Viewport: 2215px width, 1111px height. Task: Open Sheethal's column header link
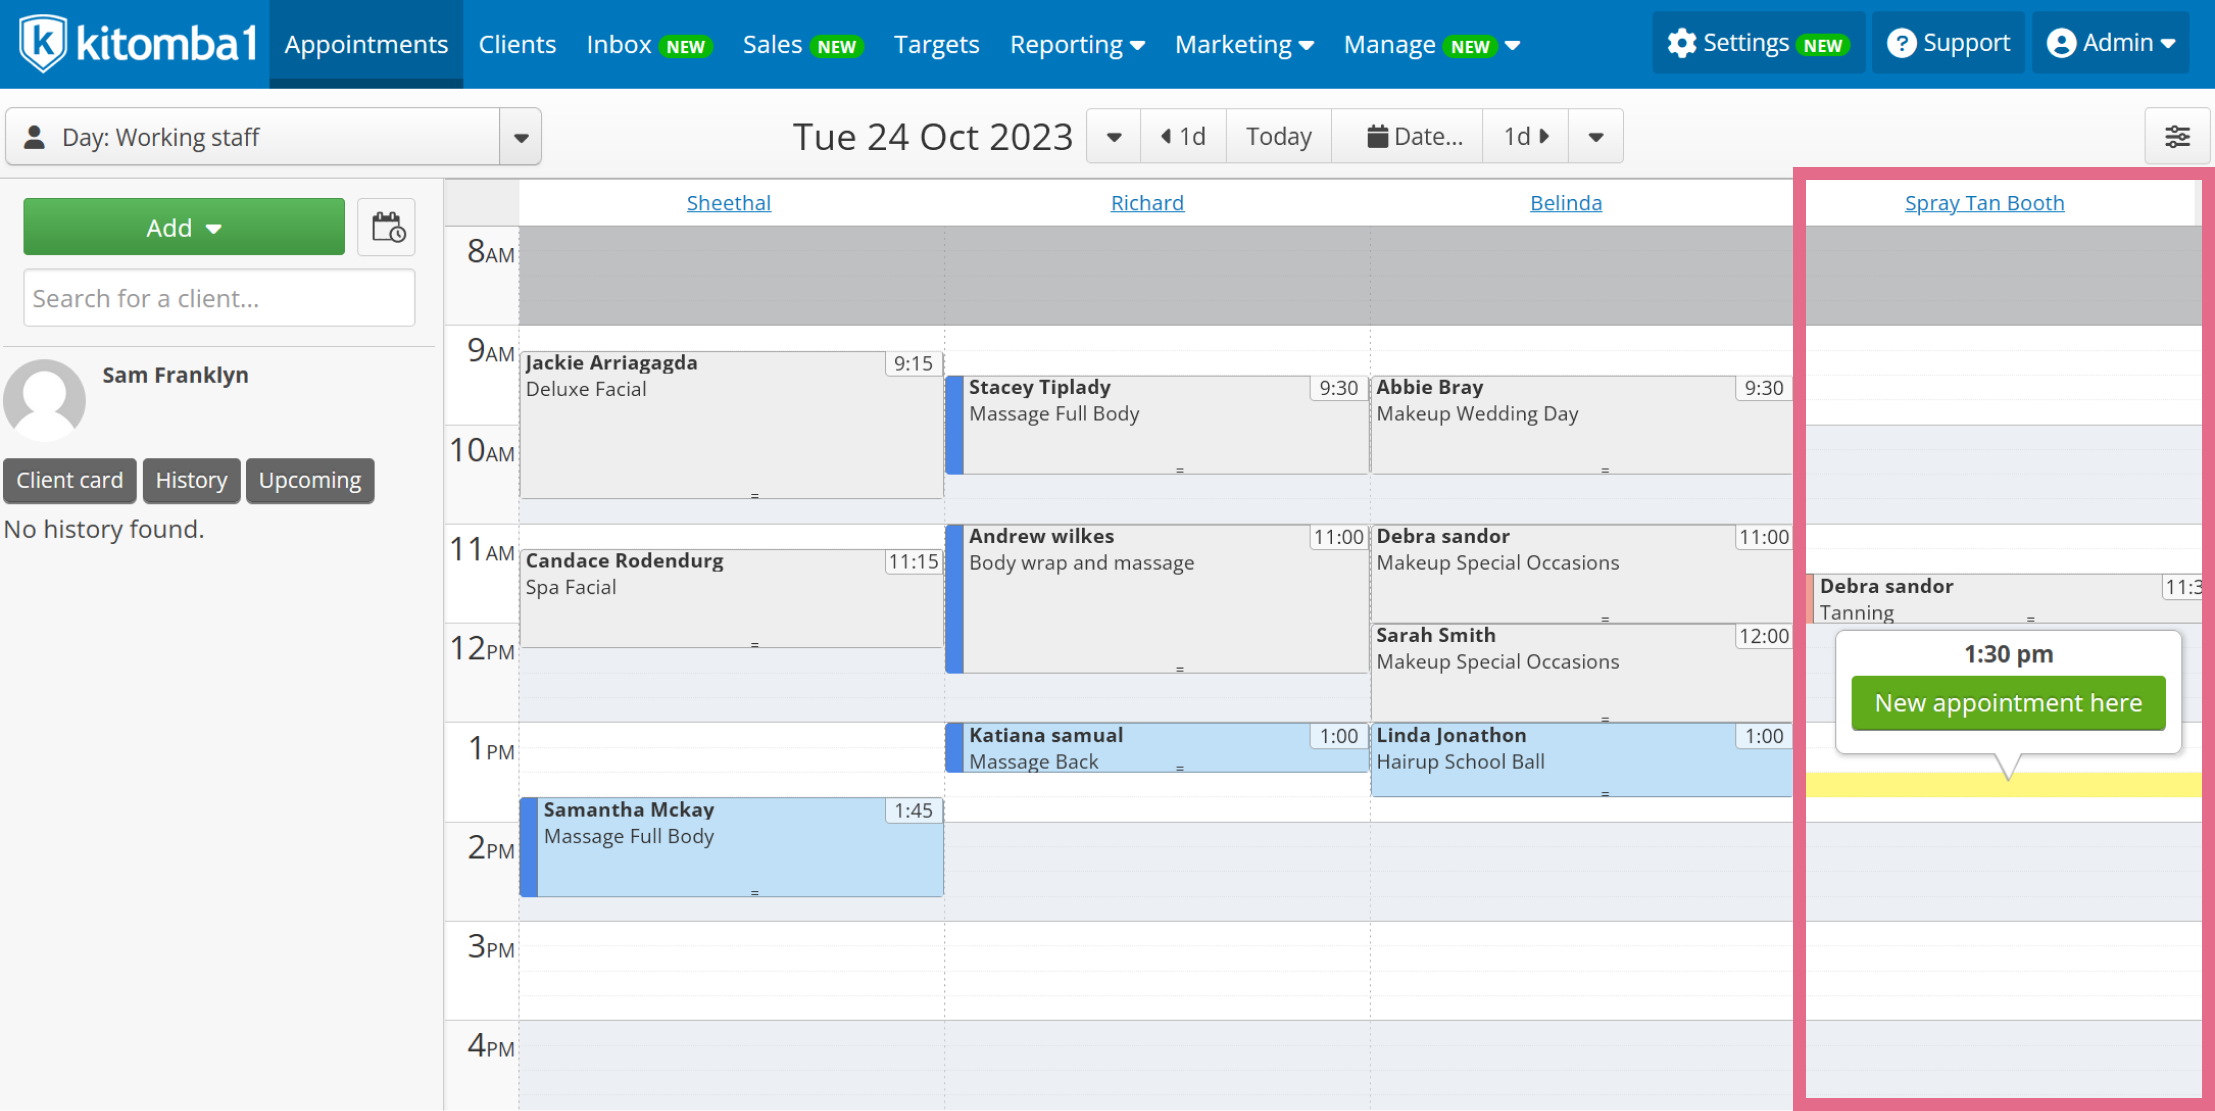click(728, 203)
